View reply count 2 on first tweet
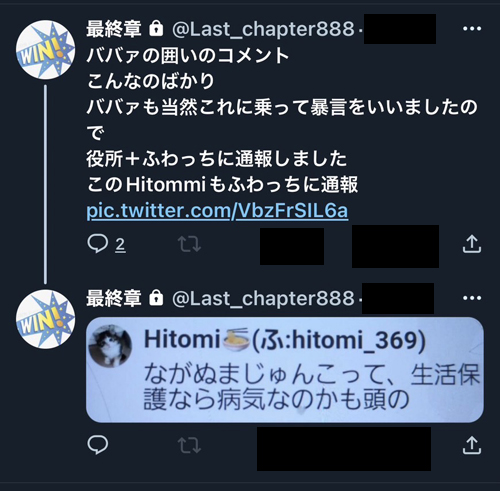 tap(120, 245)
